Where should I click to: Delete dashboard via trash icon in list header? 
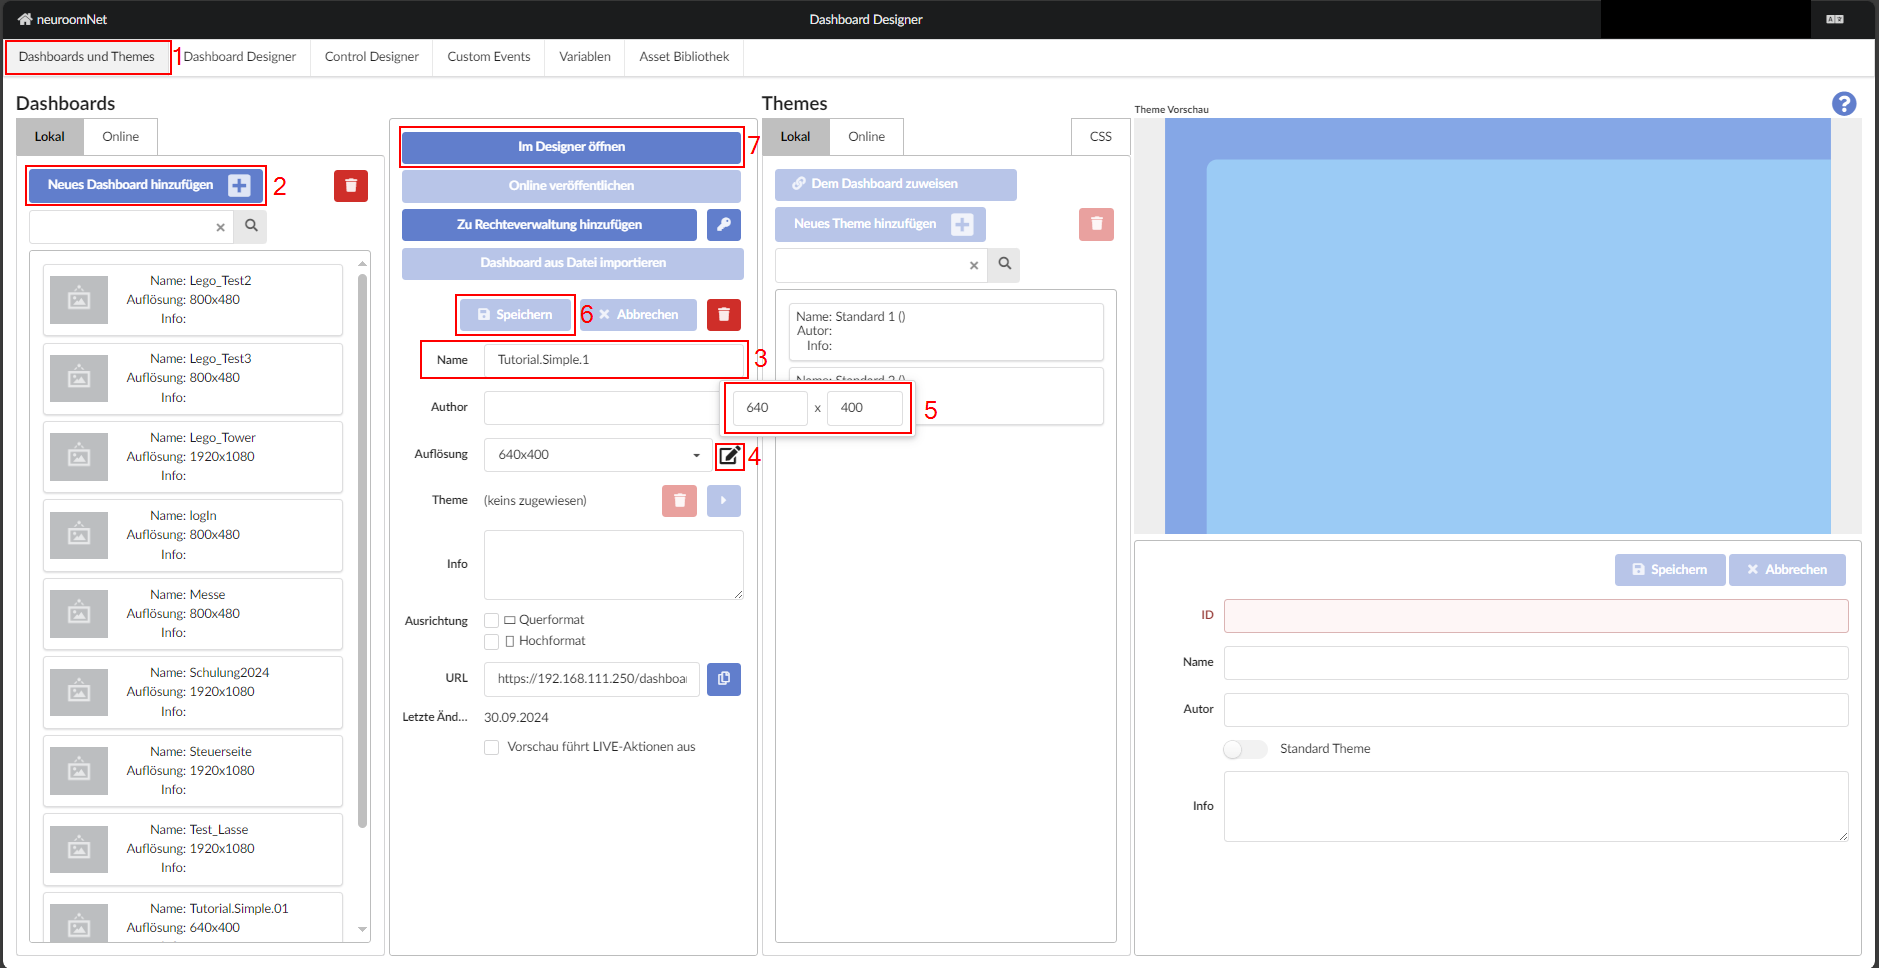click(x=350, y=186)
